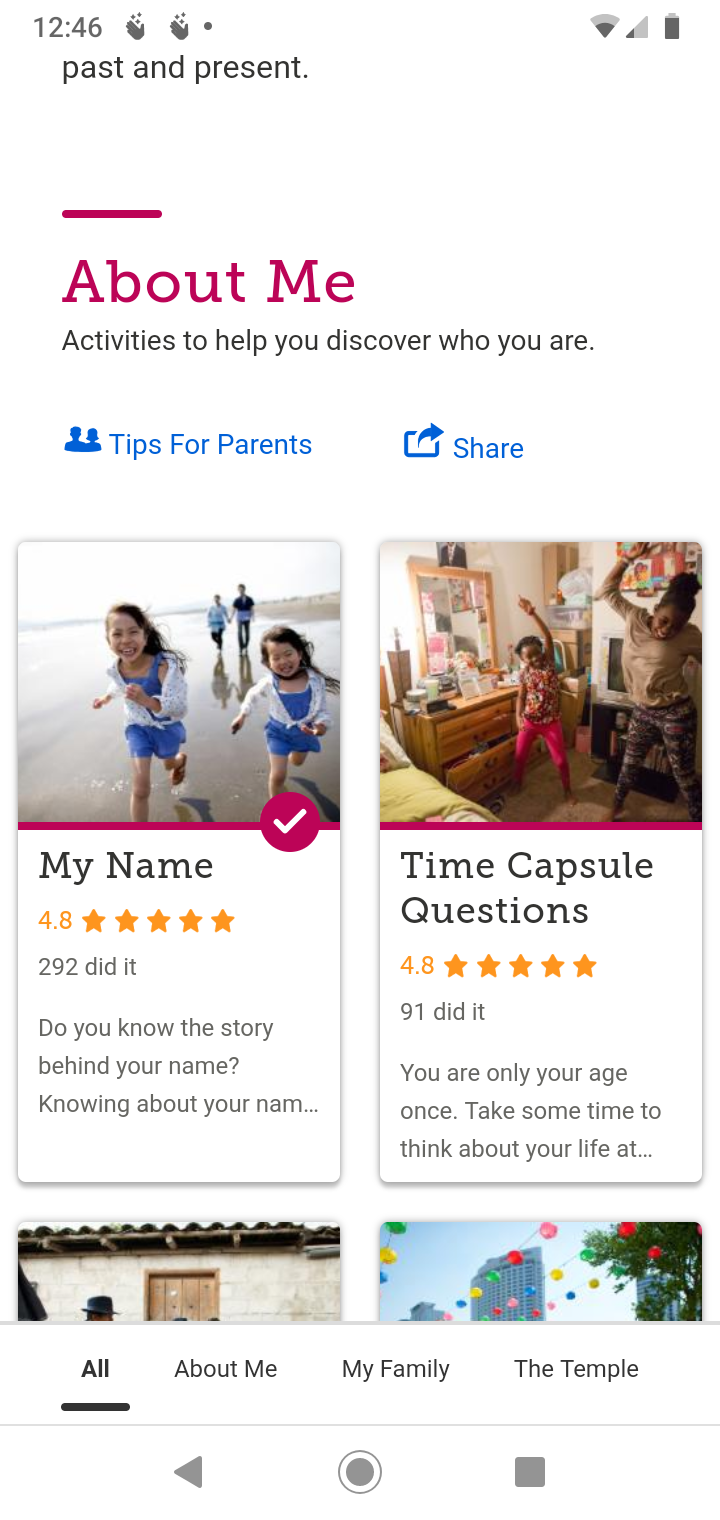Viewport: 720px width, 1520px height.
Task: Switch to the My Family tab
Action: (396, 1369)
